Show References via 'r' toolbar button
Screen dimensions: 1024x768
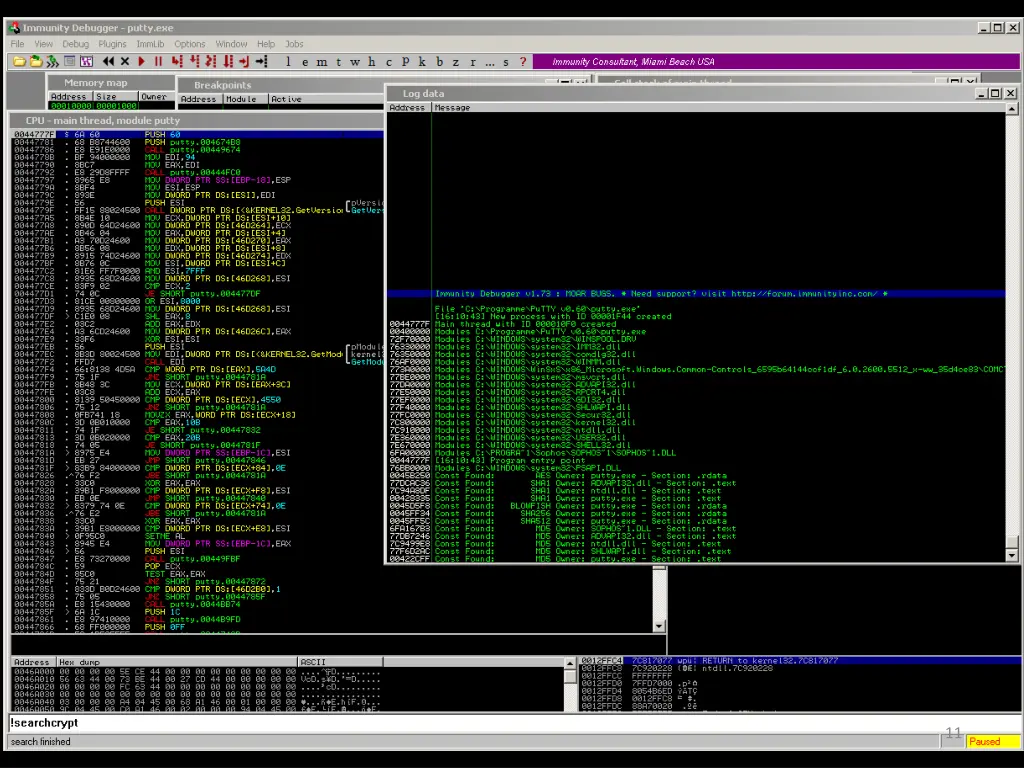click(x=473, y=61)
